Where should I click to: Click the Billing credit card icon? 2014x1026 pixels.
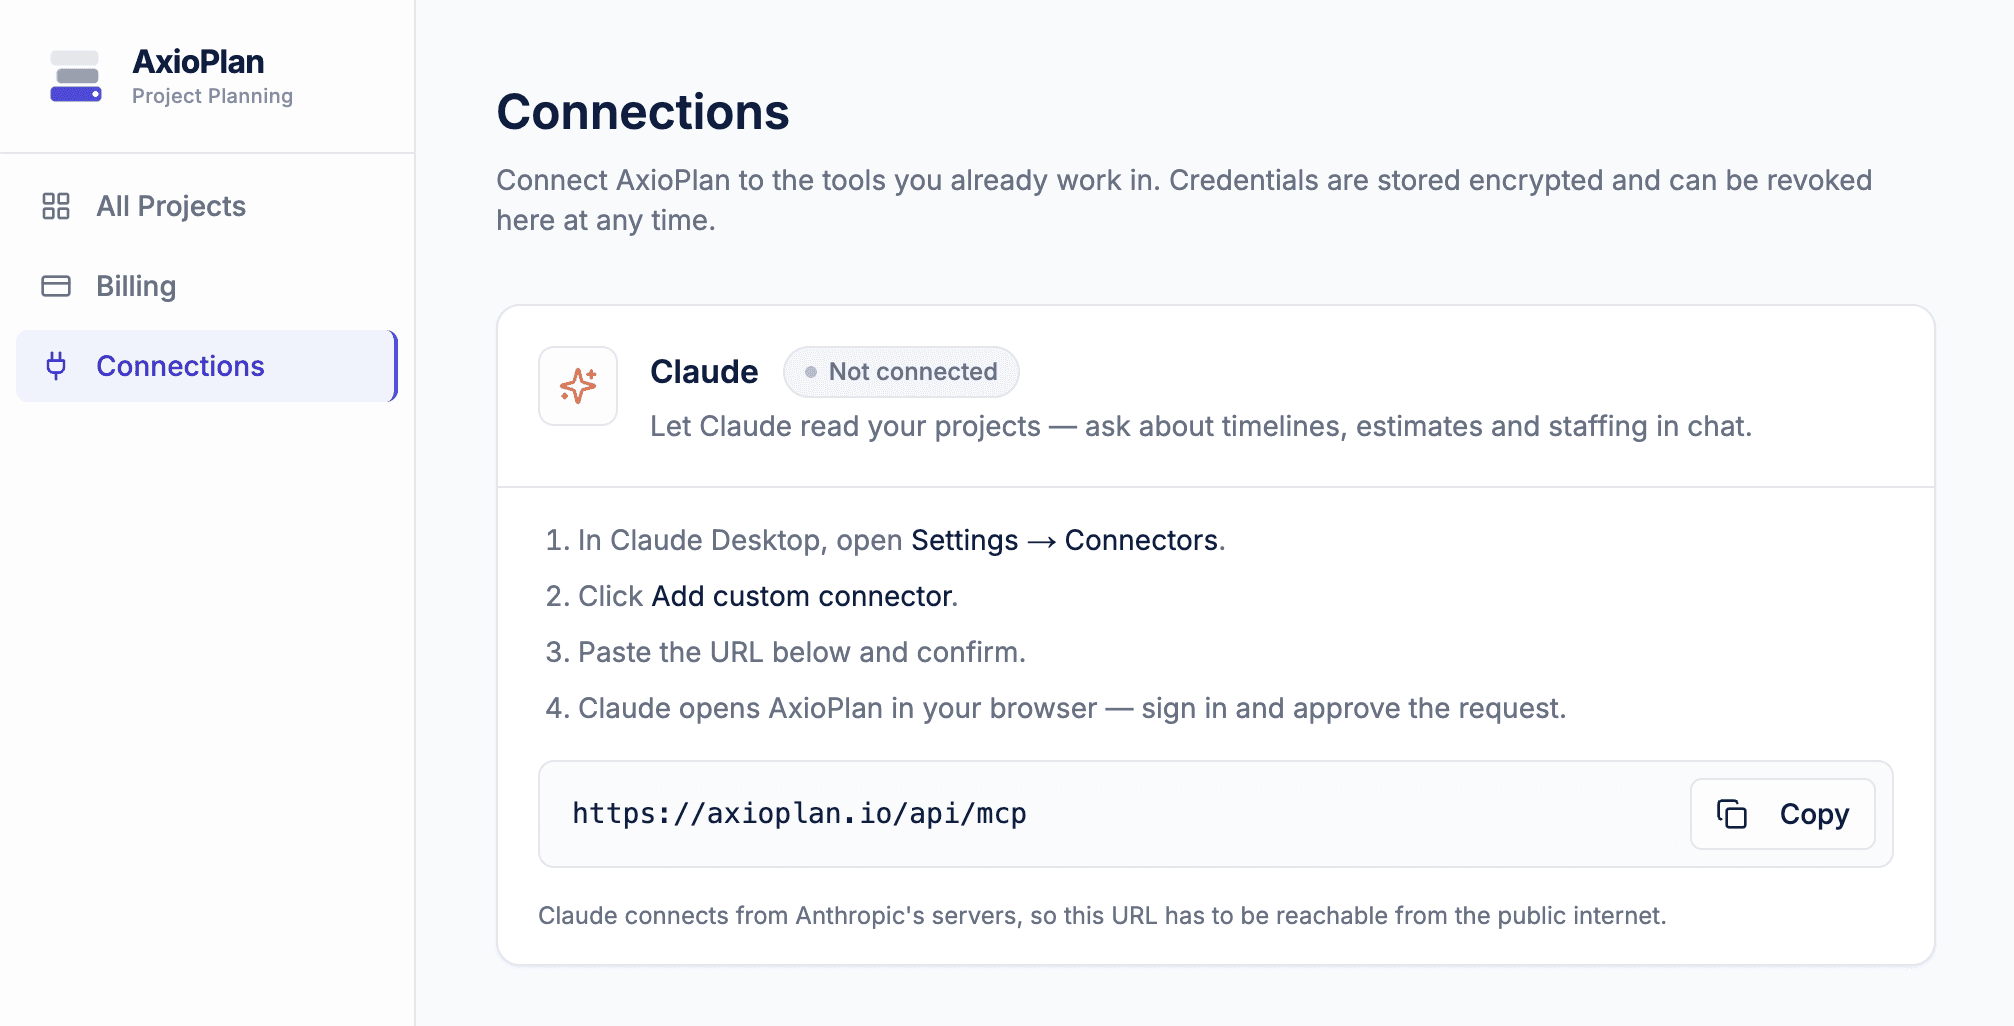pos(56,286)
